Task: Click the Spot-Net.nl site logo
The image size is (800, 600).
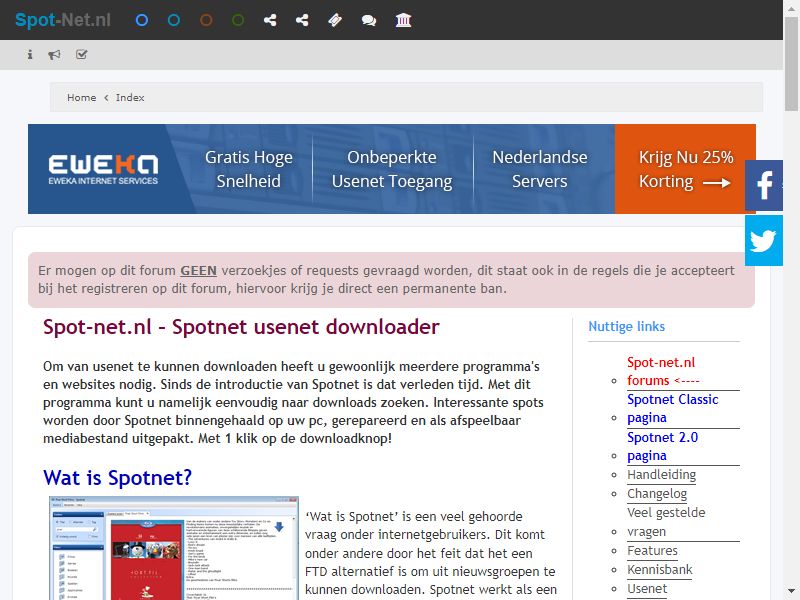Action: pyautogui.click(x=63, y=20)
